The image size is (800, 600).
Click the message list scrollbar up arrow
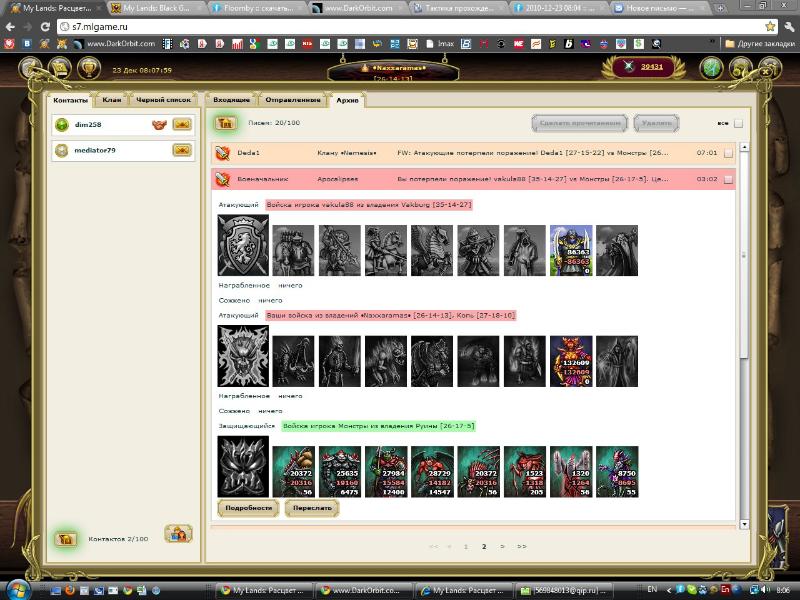[x=744, y=147]
